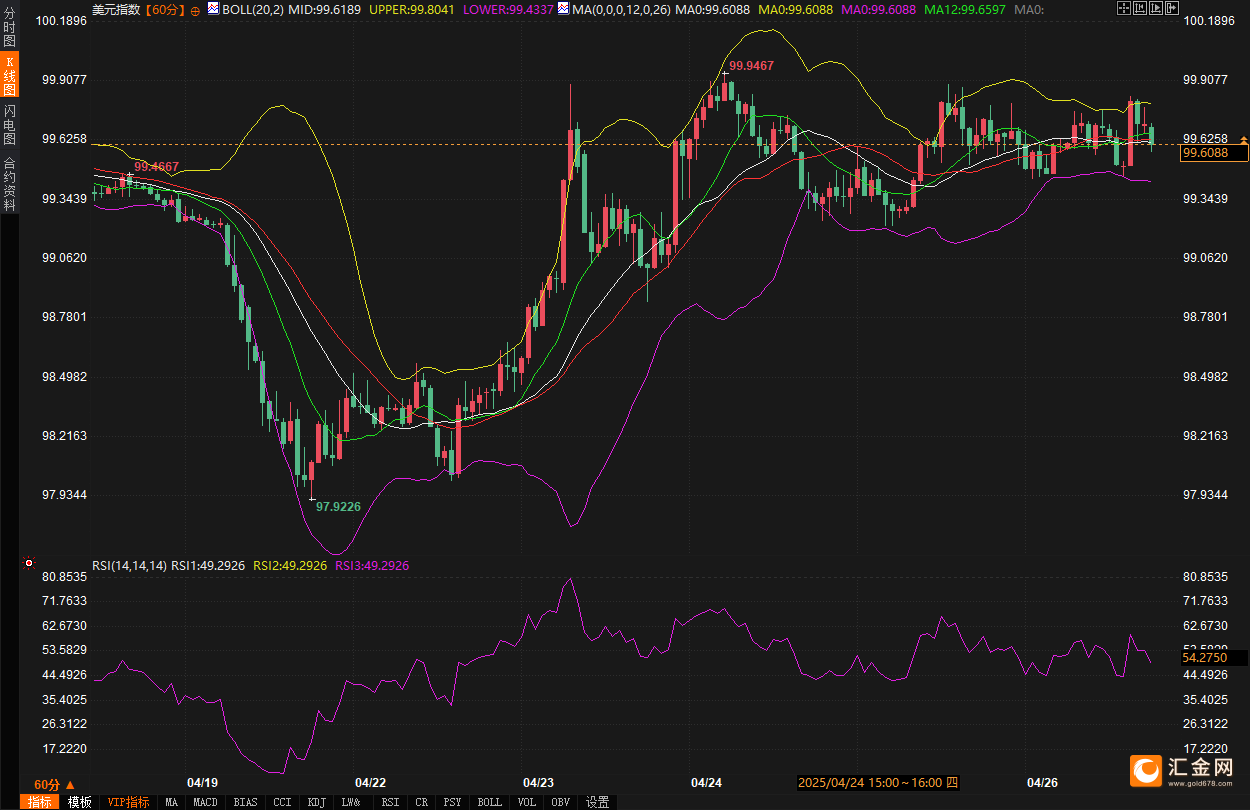Click the RSI(14,14,14) label
1250x810 pixels.
tap(129, 565)
